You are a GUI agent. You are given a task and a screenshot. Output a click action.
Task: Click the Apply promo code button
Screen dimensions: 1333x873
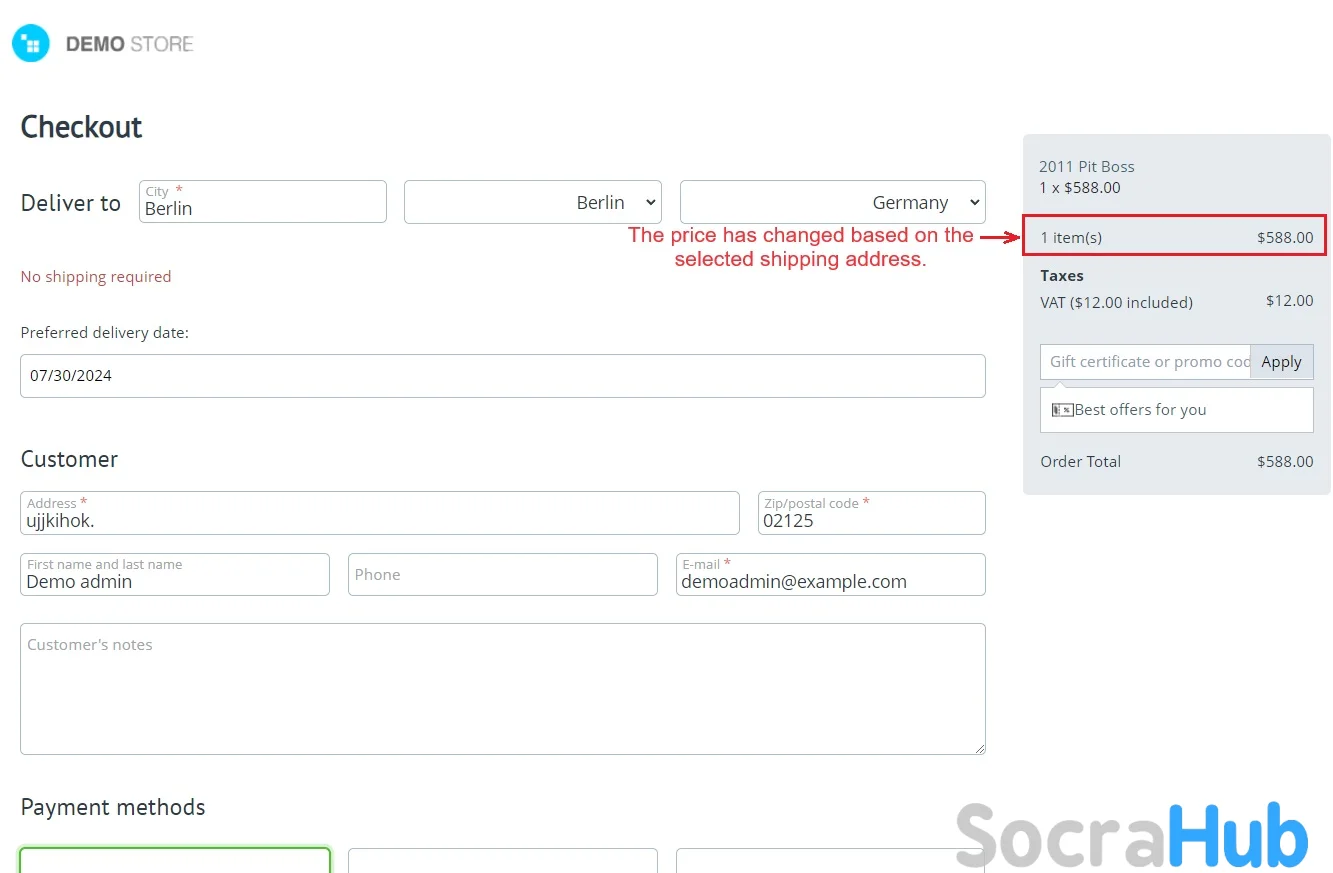pos(1281,362)
